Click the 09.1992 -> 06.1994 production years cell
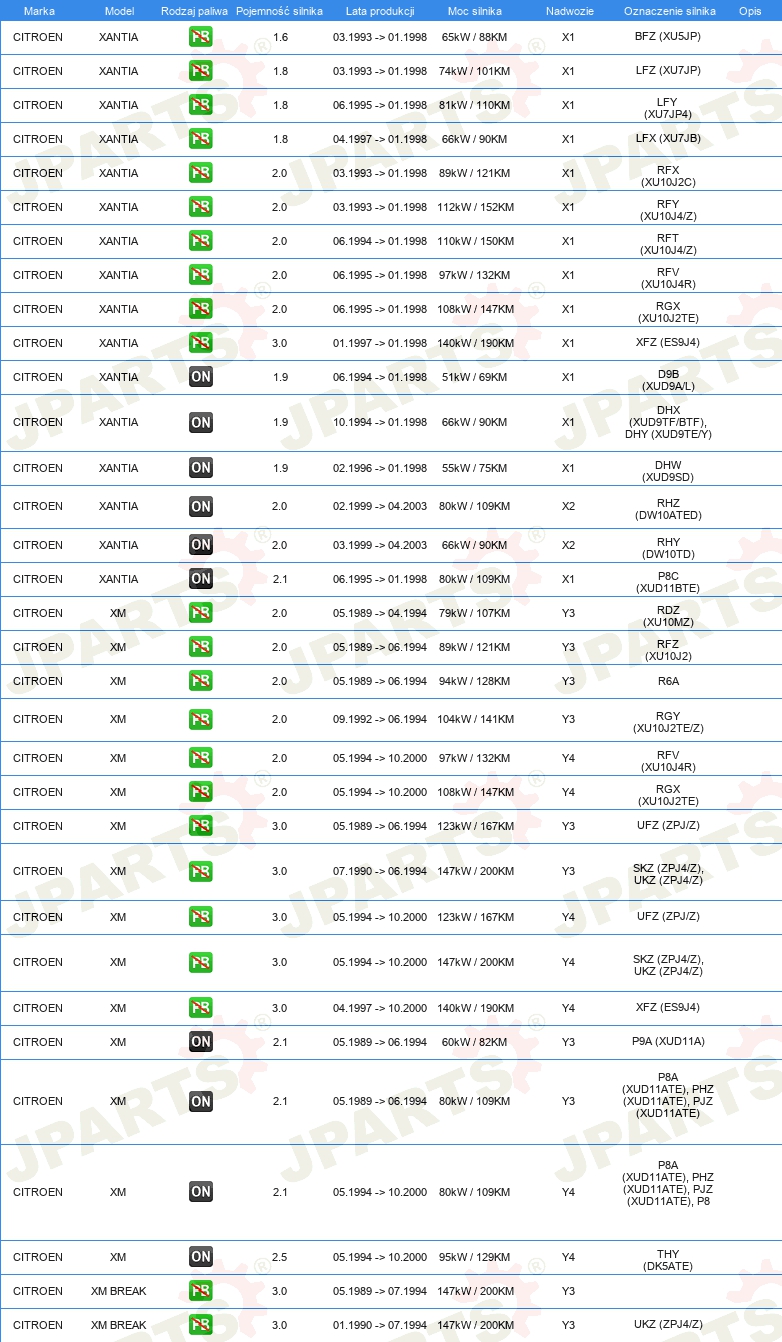The width and height of the screenshot is (782, 1342). (x=380, y=719)
